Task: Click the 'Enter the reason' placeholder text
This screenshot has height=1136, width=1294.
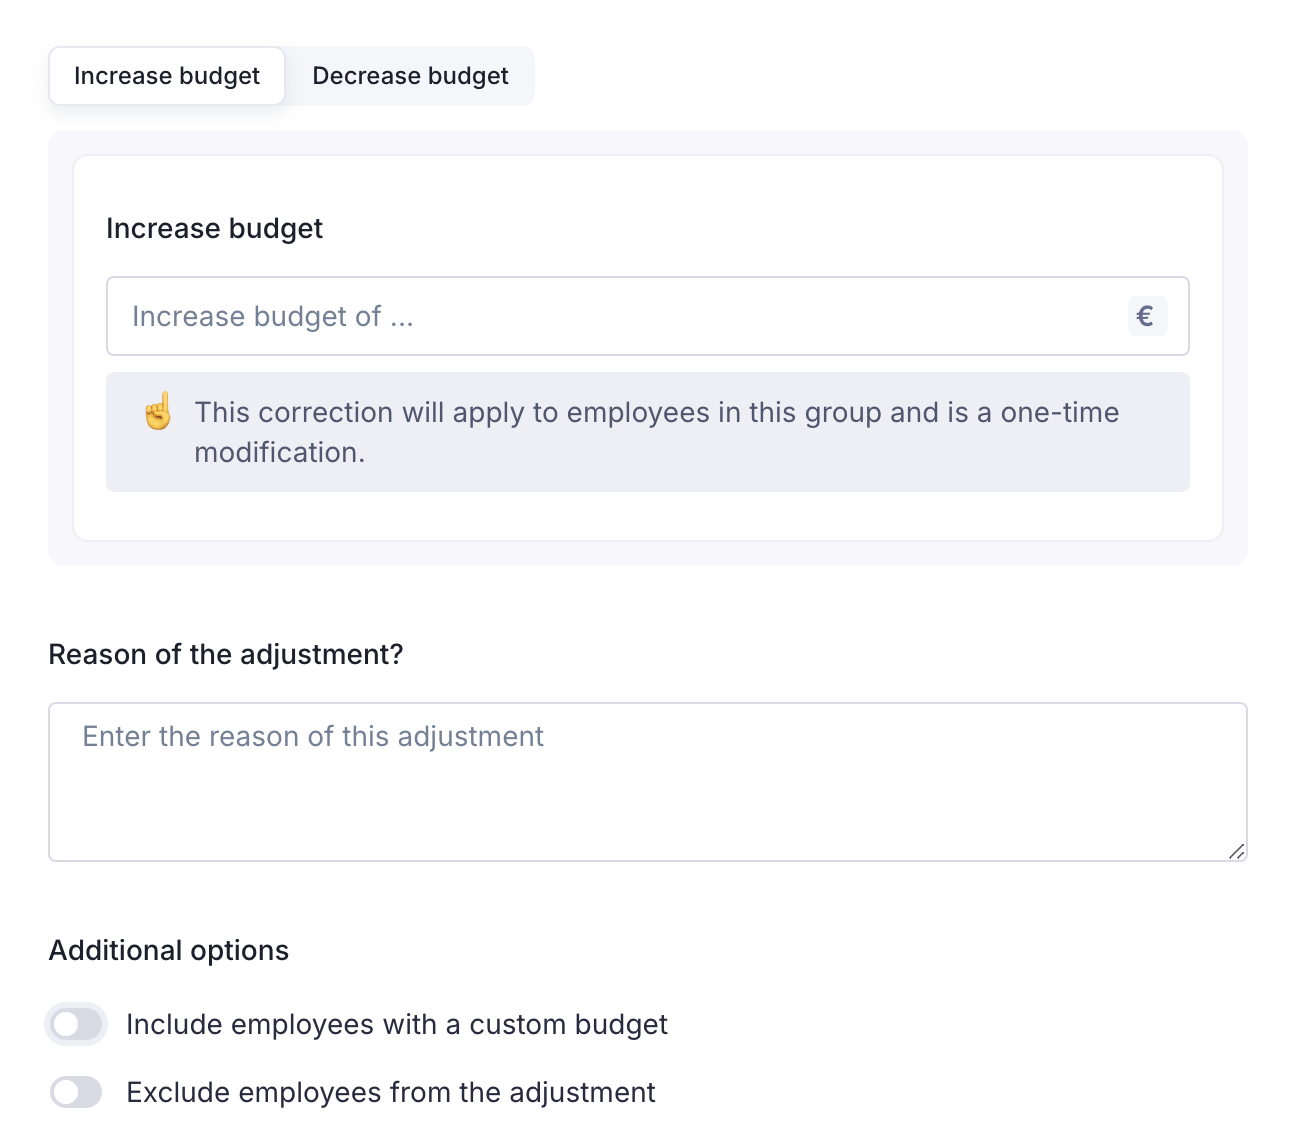Action: click(x=313, y=737)
